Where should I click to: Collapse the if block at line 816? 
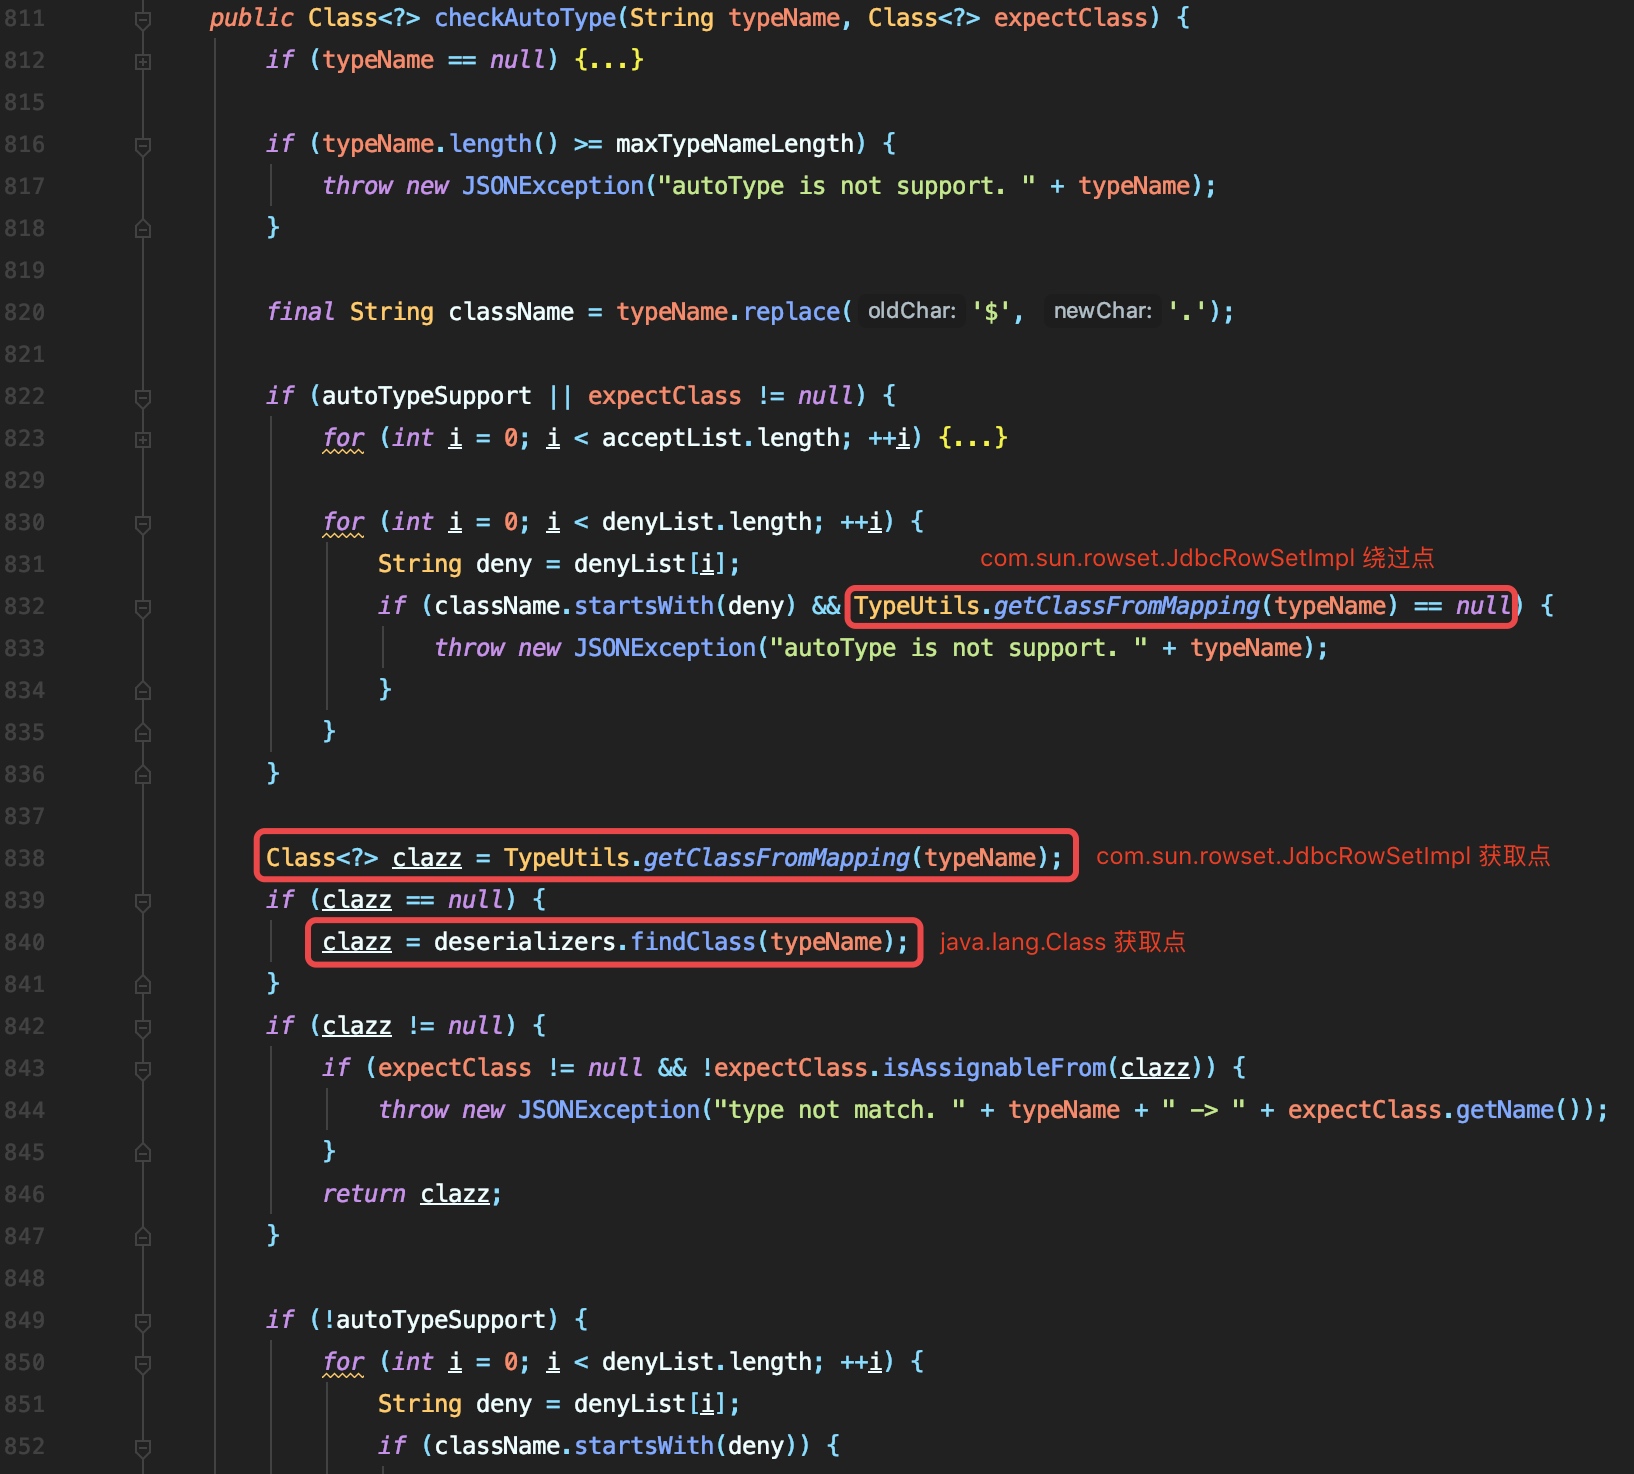[143, 145]
